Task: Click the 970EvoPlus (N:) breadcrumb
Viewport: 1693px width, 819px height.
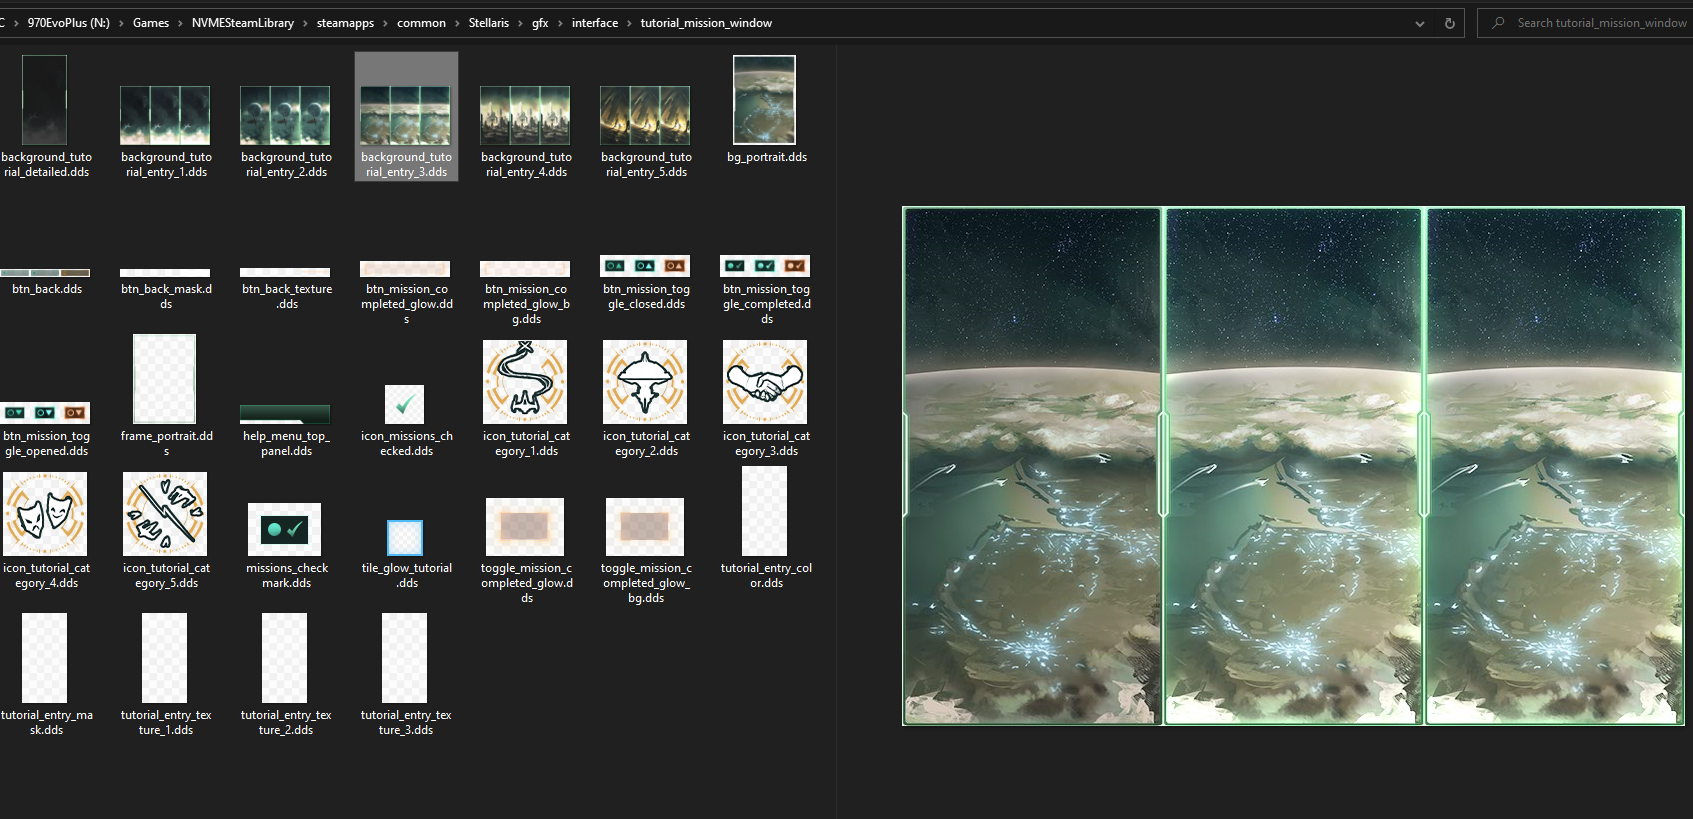Action: [68, 23]
